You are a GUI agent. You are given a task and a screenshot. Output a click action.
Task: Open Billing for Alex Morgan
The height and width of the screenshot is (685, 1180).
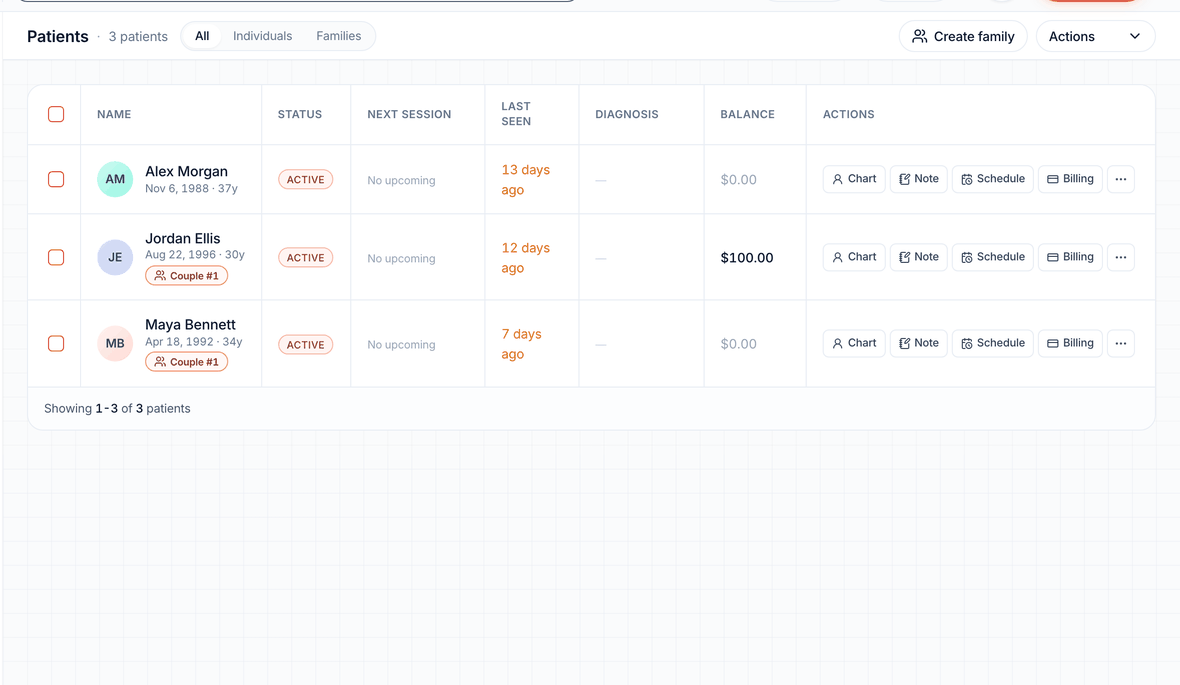(1070, 179)
